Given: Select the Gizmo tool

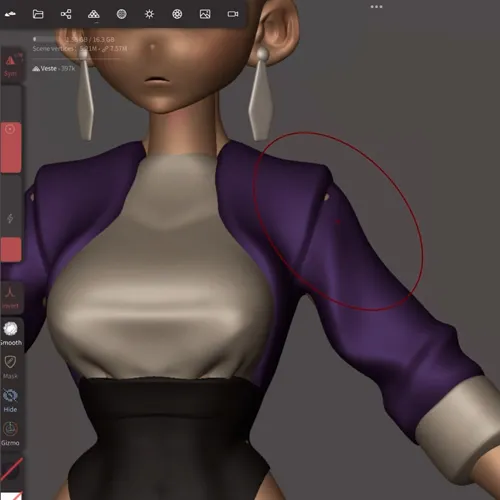Looking at the screenshot, I should click(x=10, y=433).
